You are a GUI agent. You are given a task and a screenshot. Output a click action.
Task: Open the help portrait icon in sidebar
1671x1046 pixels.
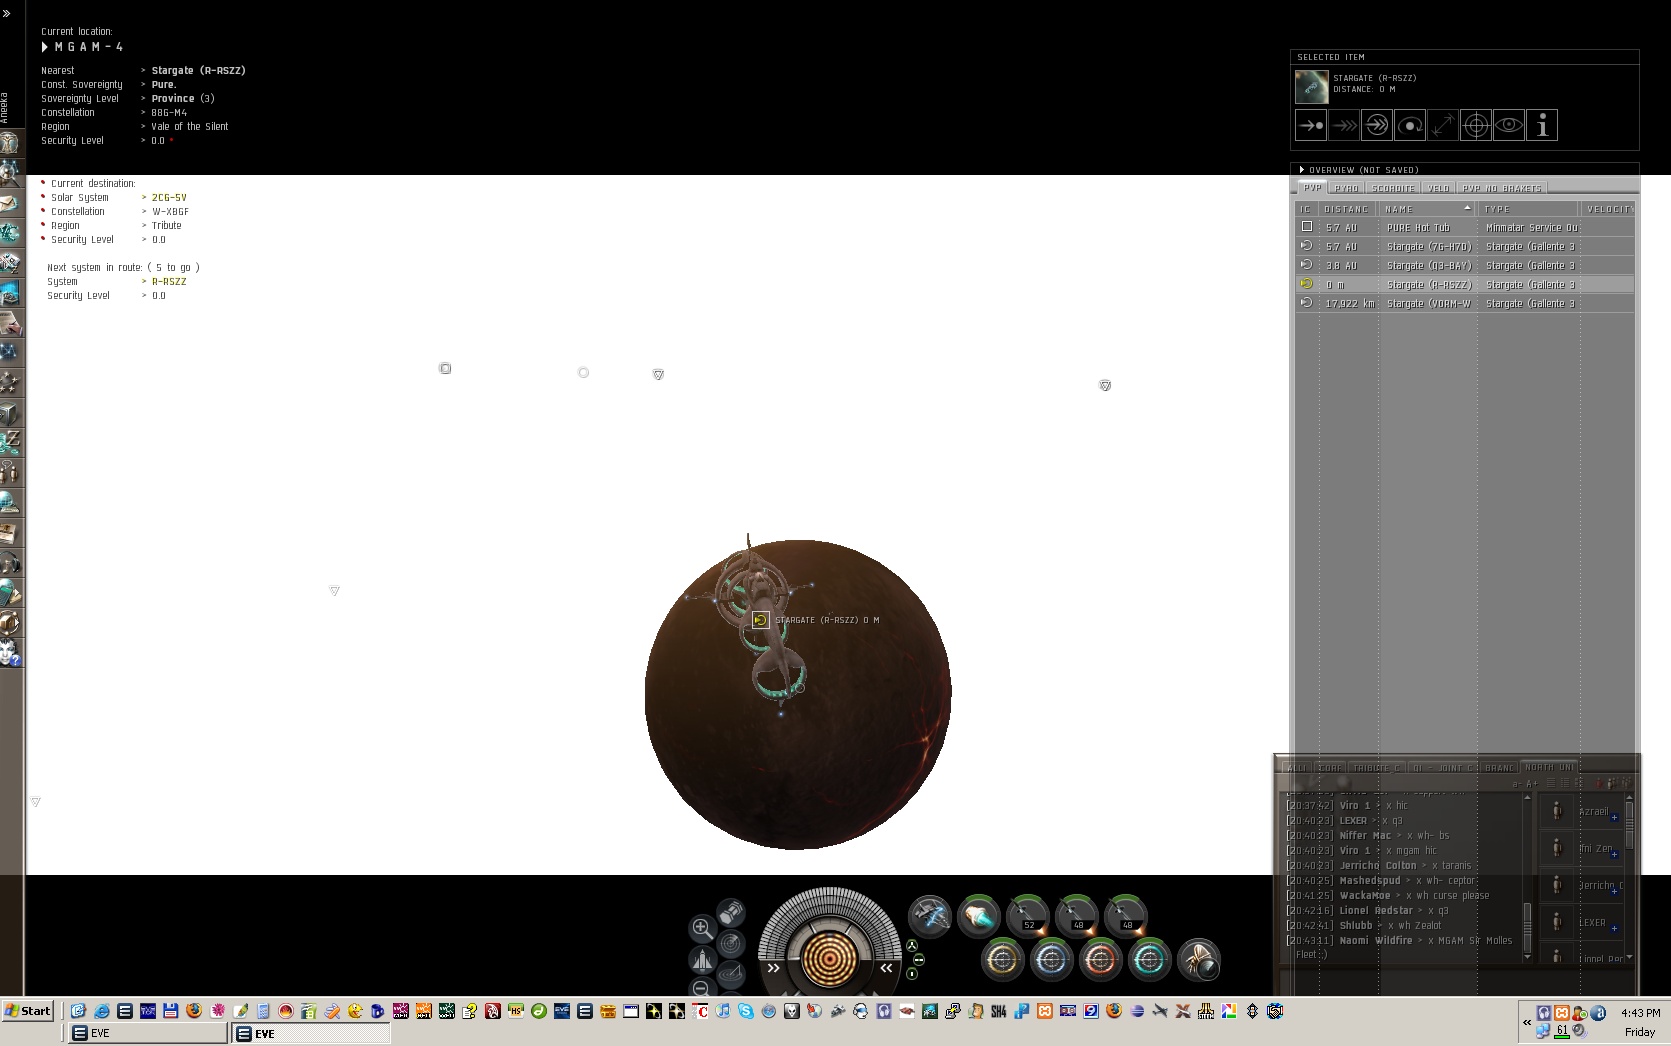pos(10,652)
